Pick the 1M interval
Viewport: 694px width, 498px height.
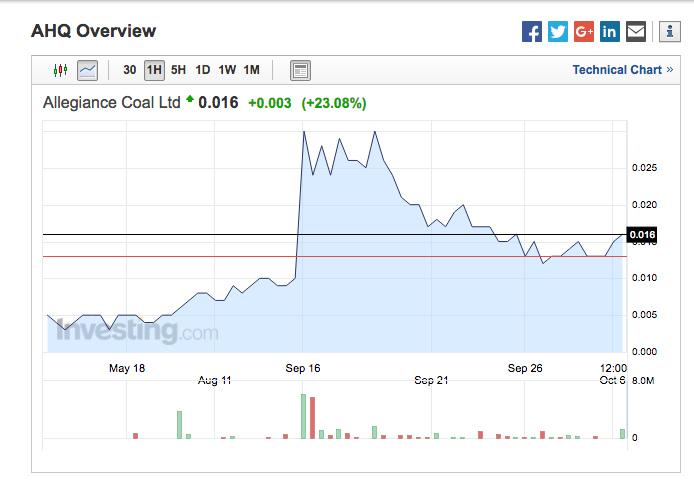251,70
